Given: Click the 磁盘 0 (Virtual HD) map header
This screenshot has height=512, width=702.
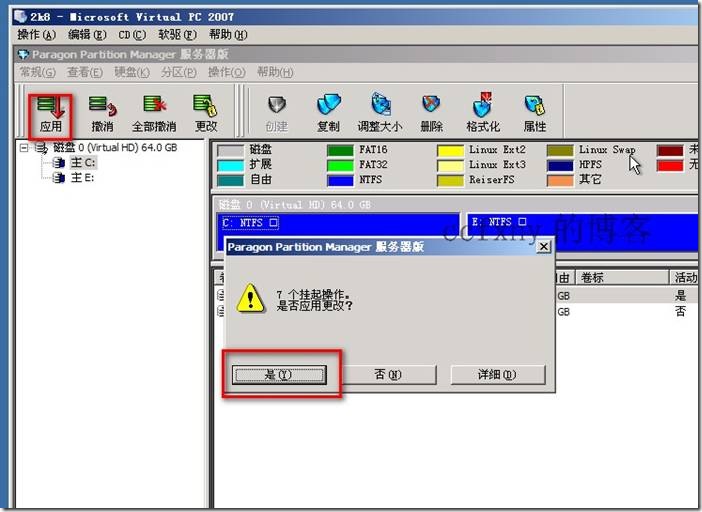Looking at the screenshot, I should pos(455,205).
